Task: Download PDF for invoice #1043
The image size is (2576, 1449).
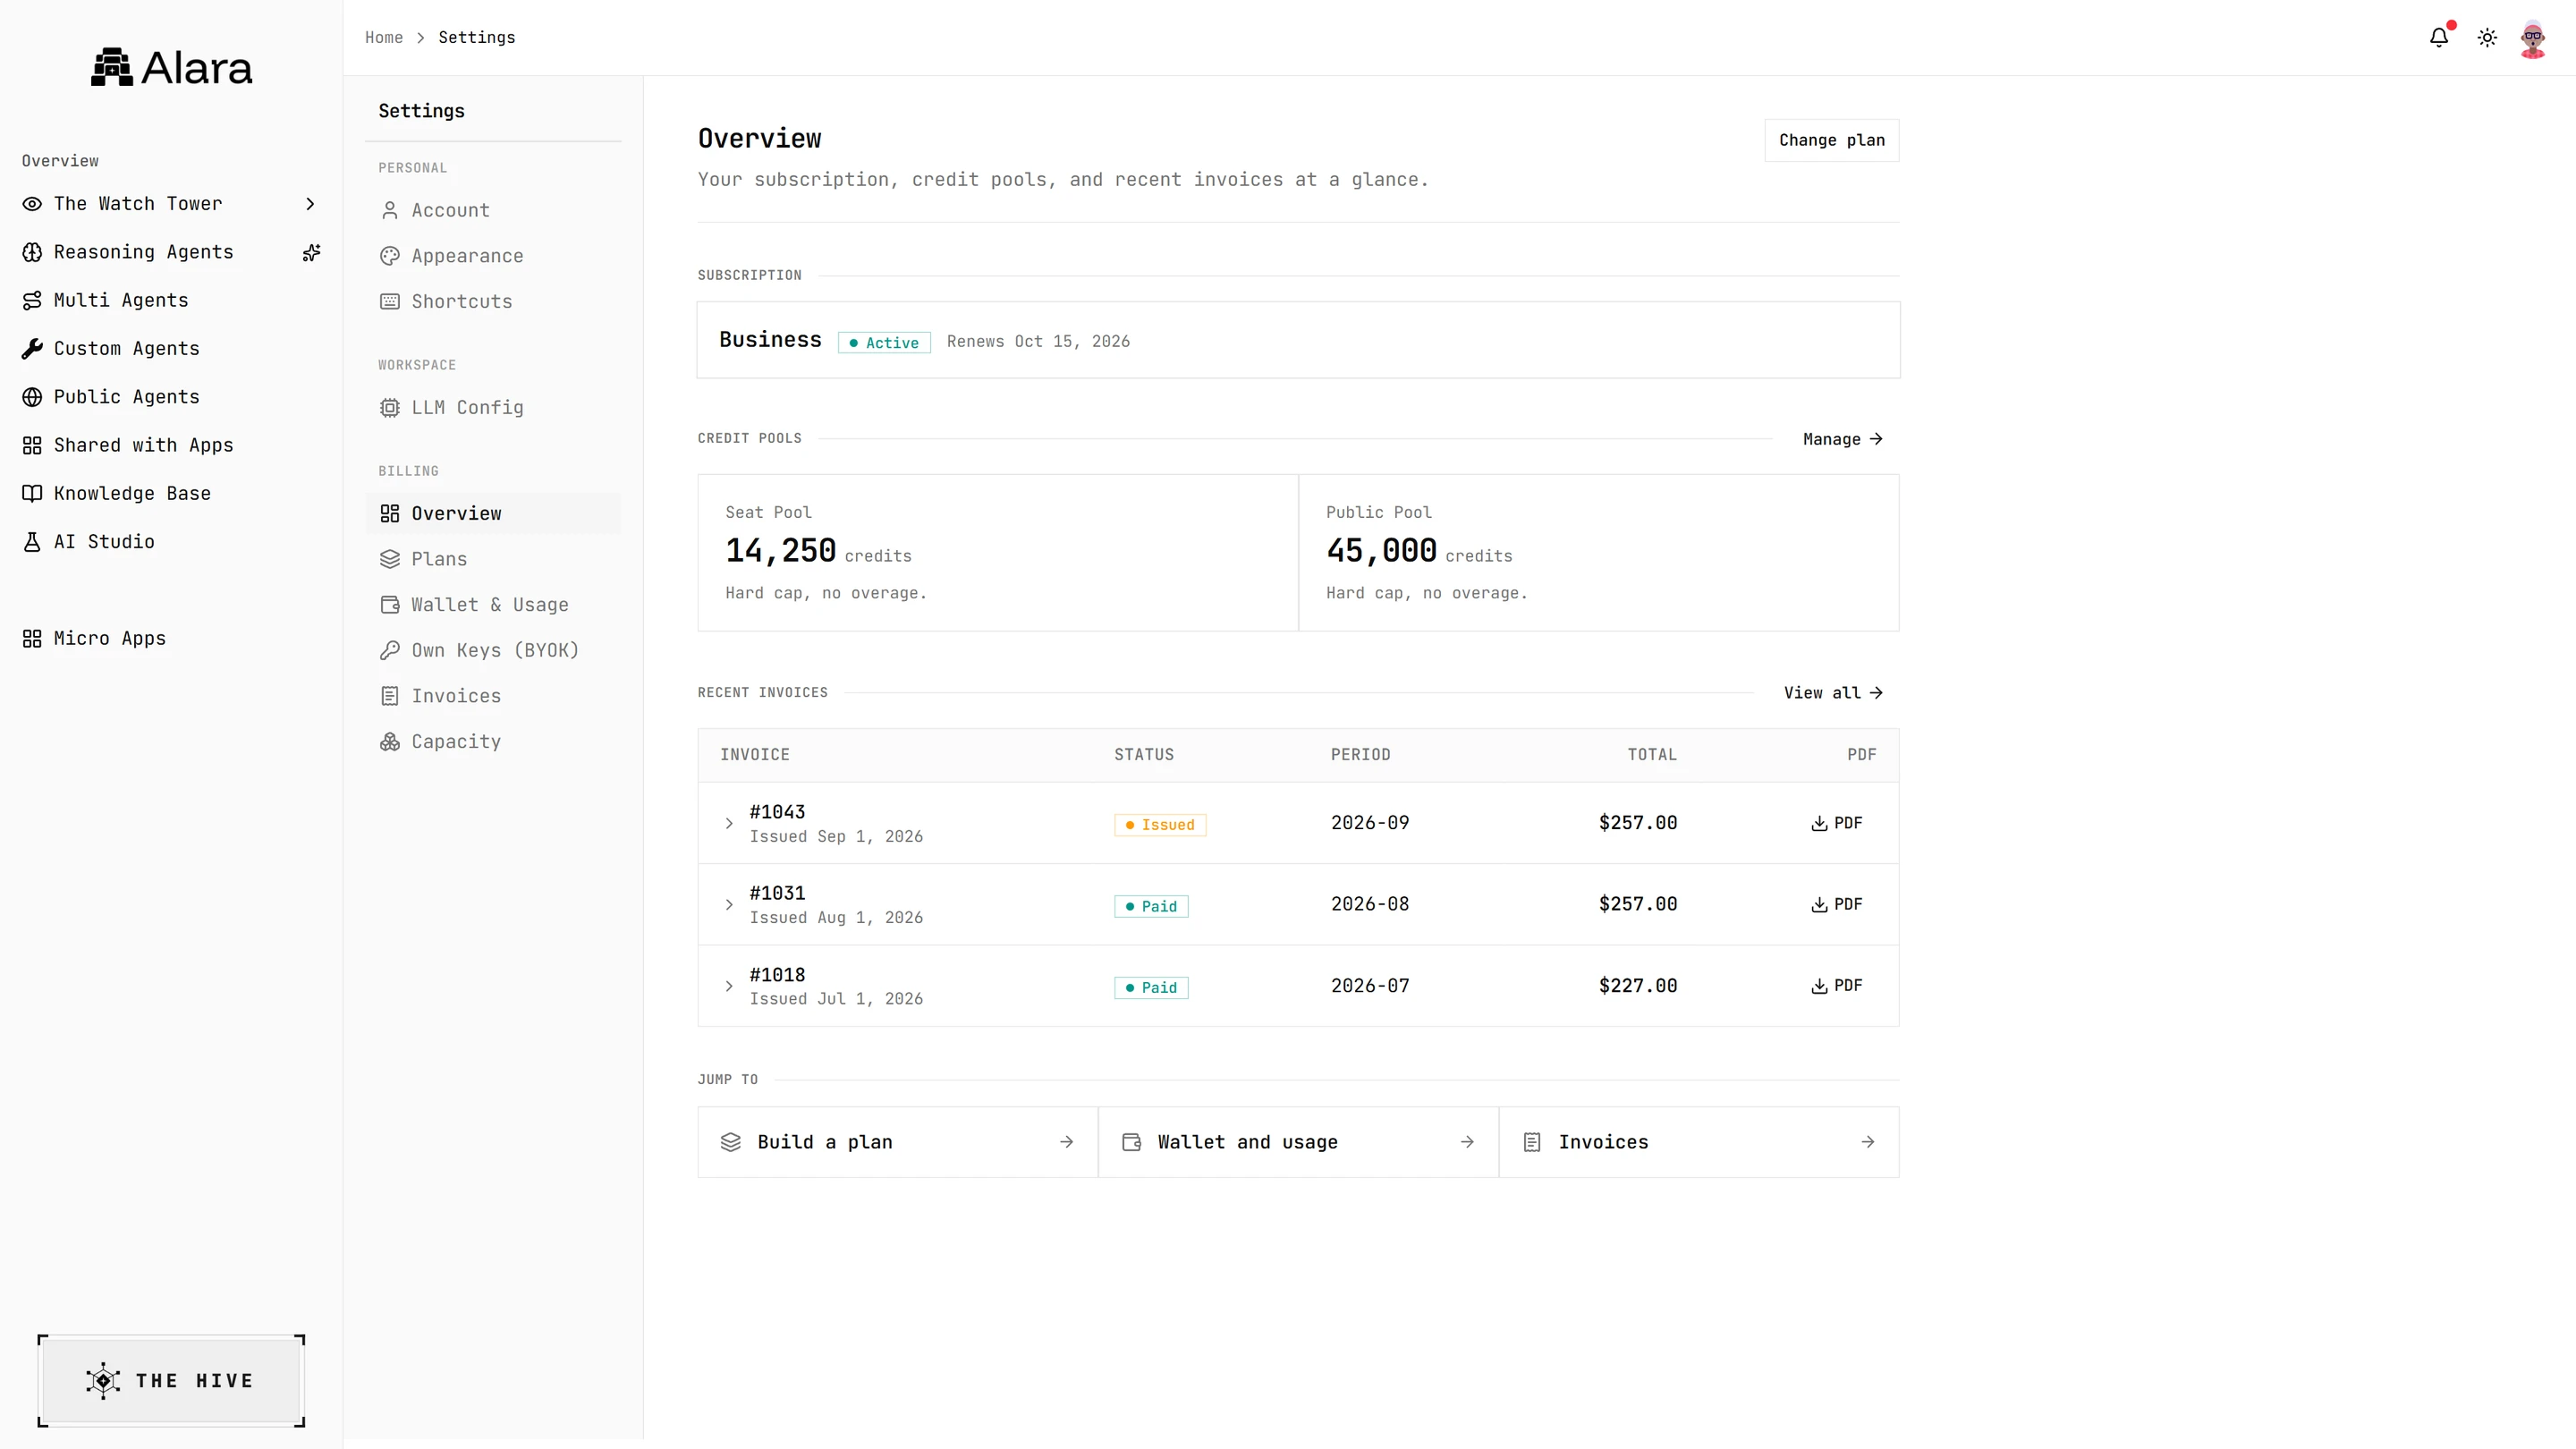Action: [1836, 823]
